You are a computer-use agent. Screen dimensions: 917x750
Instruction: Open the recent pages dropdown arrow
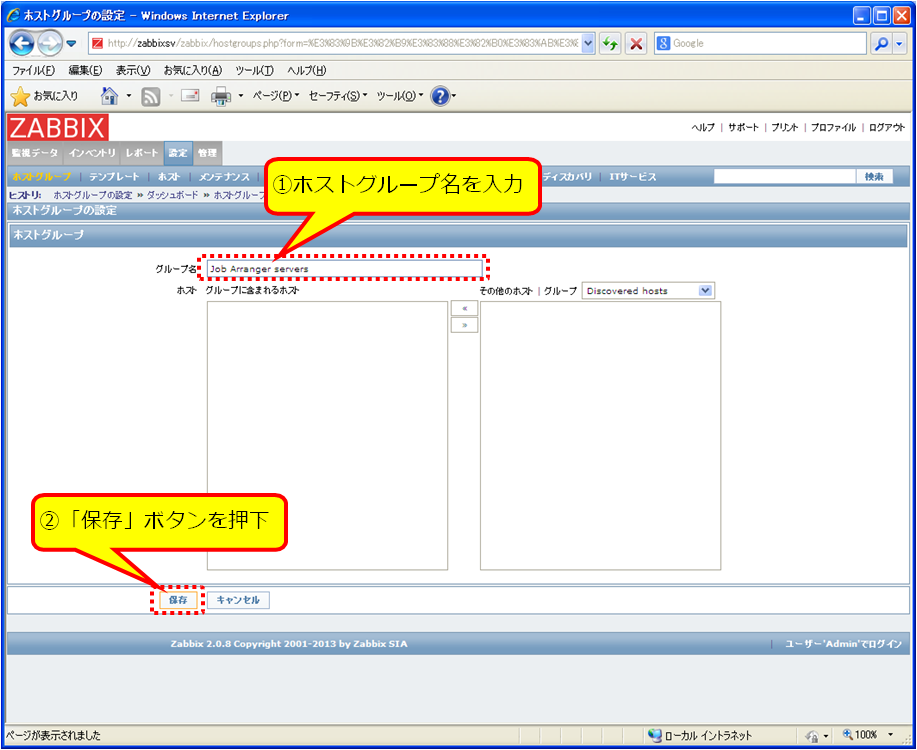(x=71, y=44)
